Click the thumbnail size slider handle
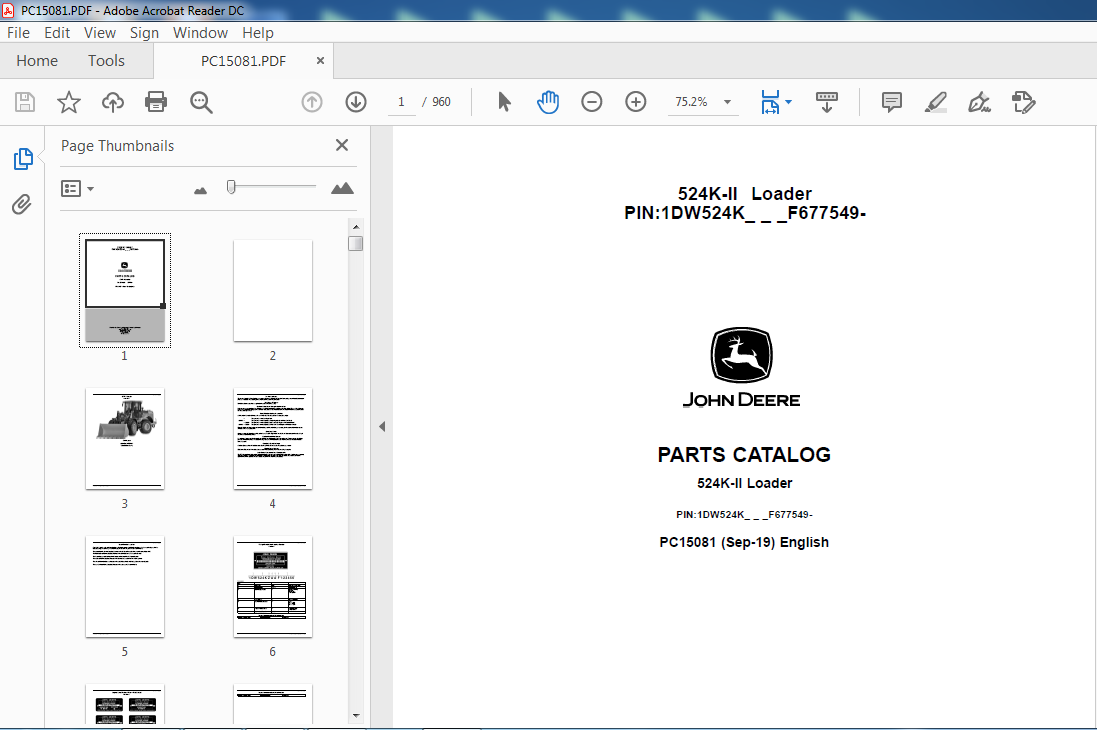Viewport: 1097px width, 730px height. tap(232, 187)
